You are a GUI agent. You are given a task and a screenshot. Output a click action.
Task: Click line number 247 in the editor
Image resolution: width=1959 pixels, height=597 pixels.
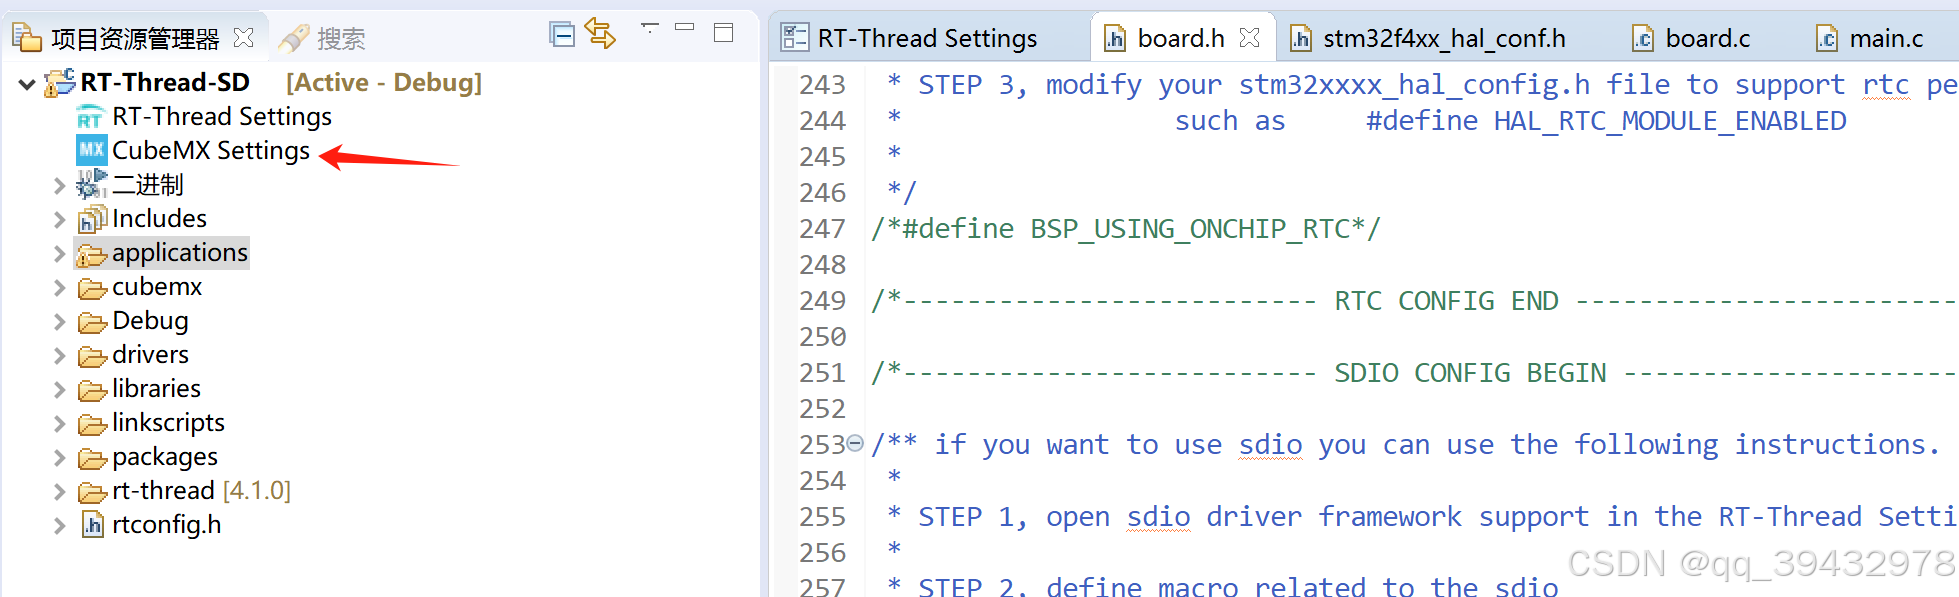pos(822,229)
